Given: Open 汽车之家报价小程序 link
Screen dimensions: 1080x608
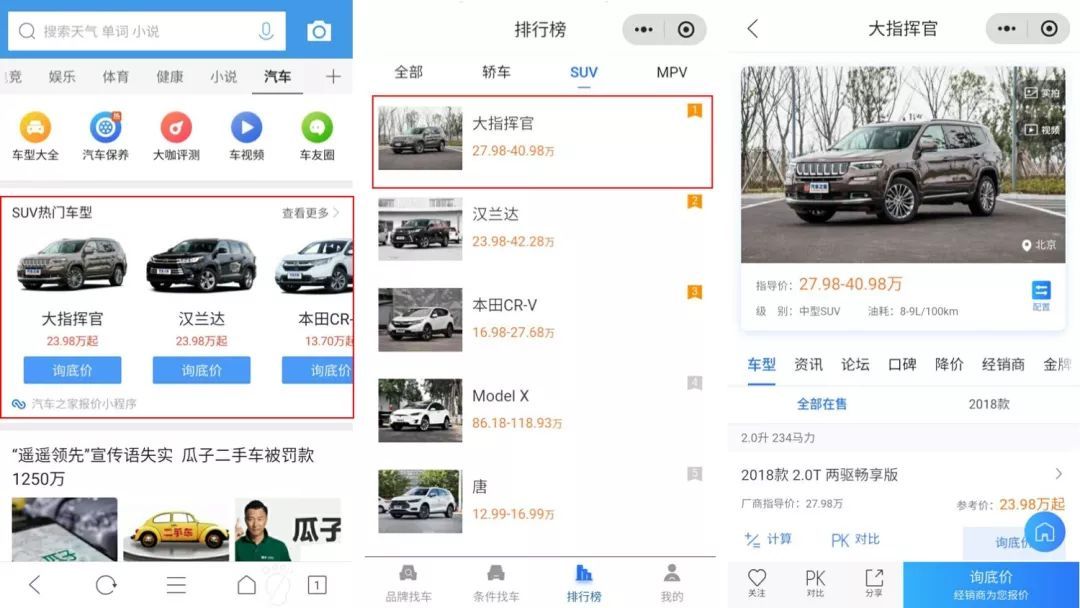Looking at the screenshot, I should pyautogui.click(x=74, y=403).
